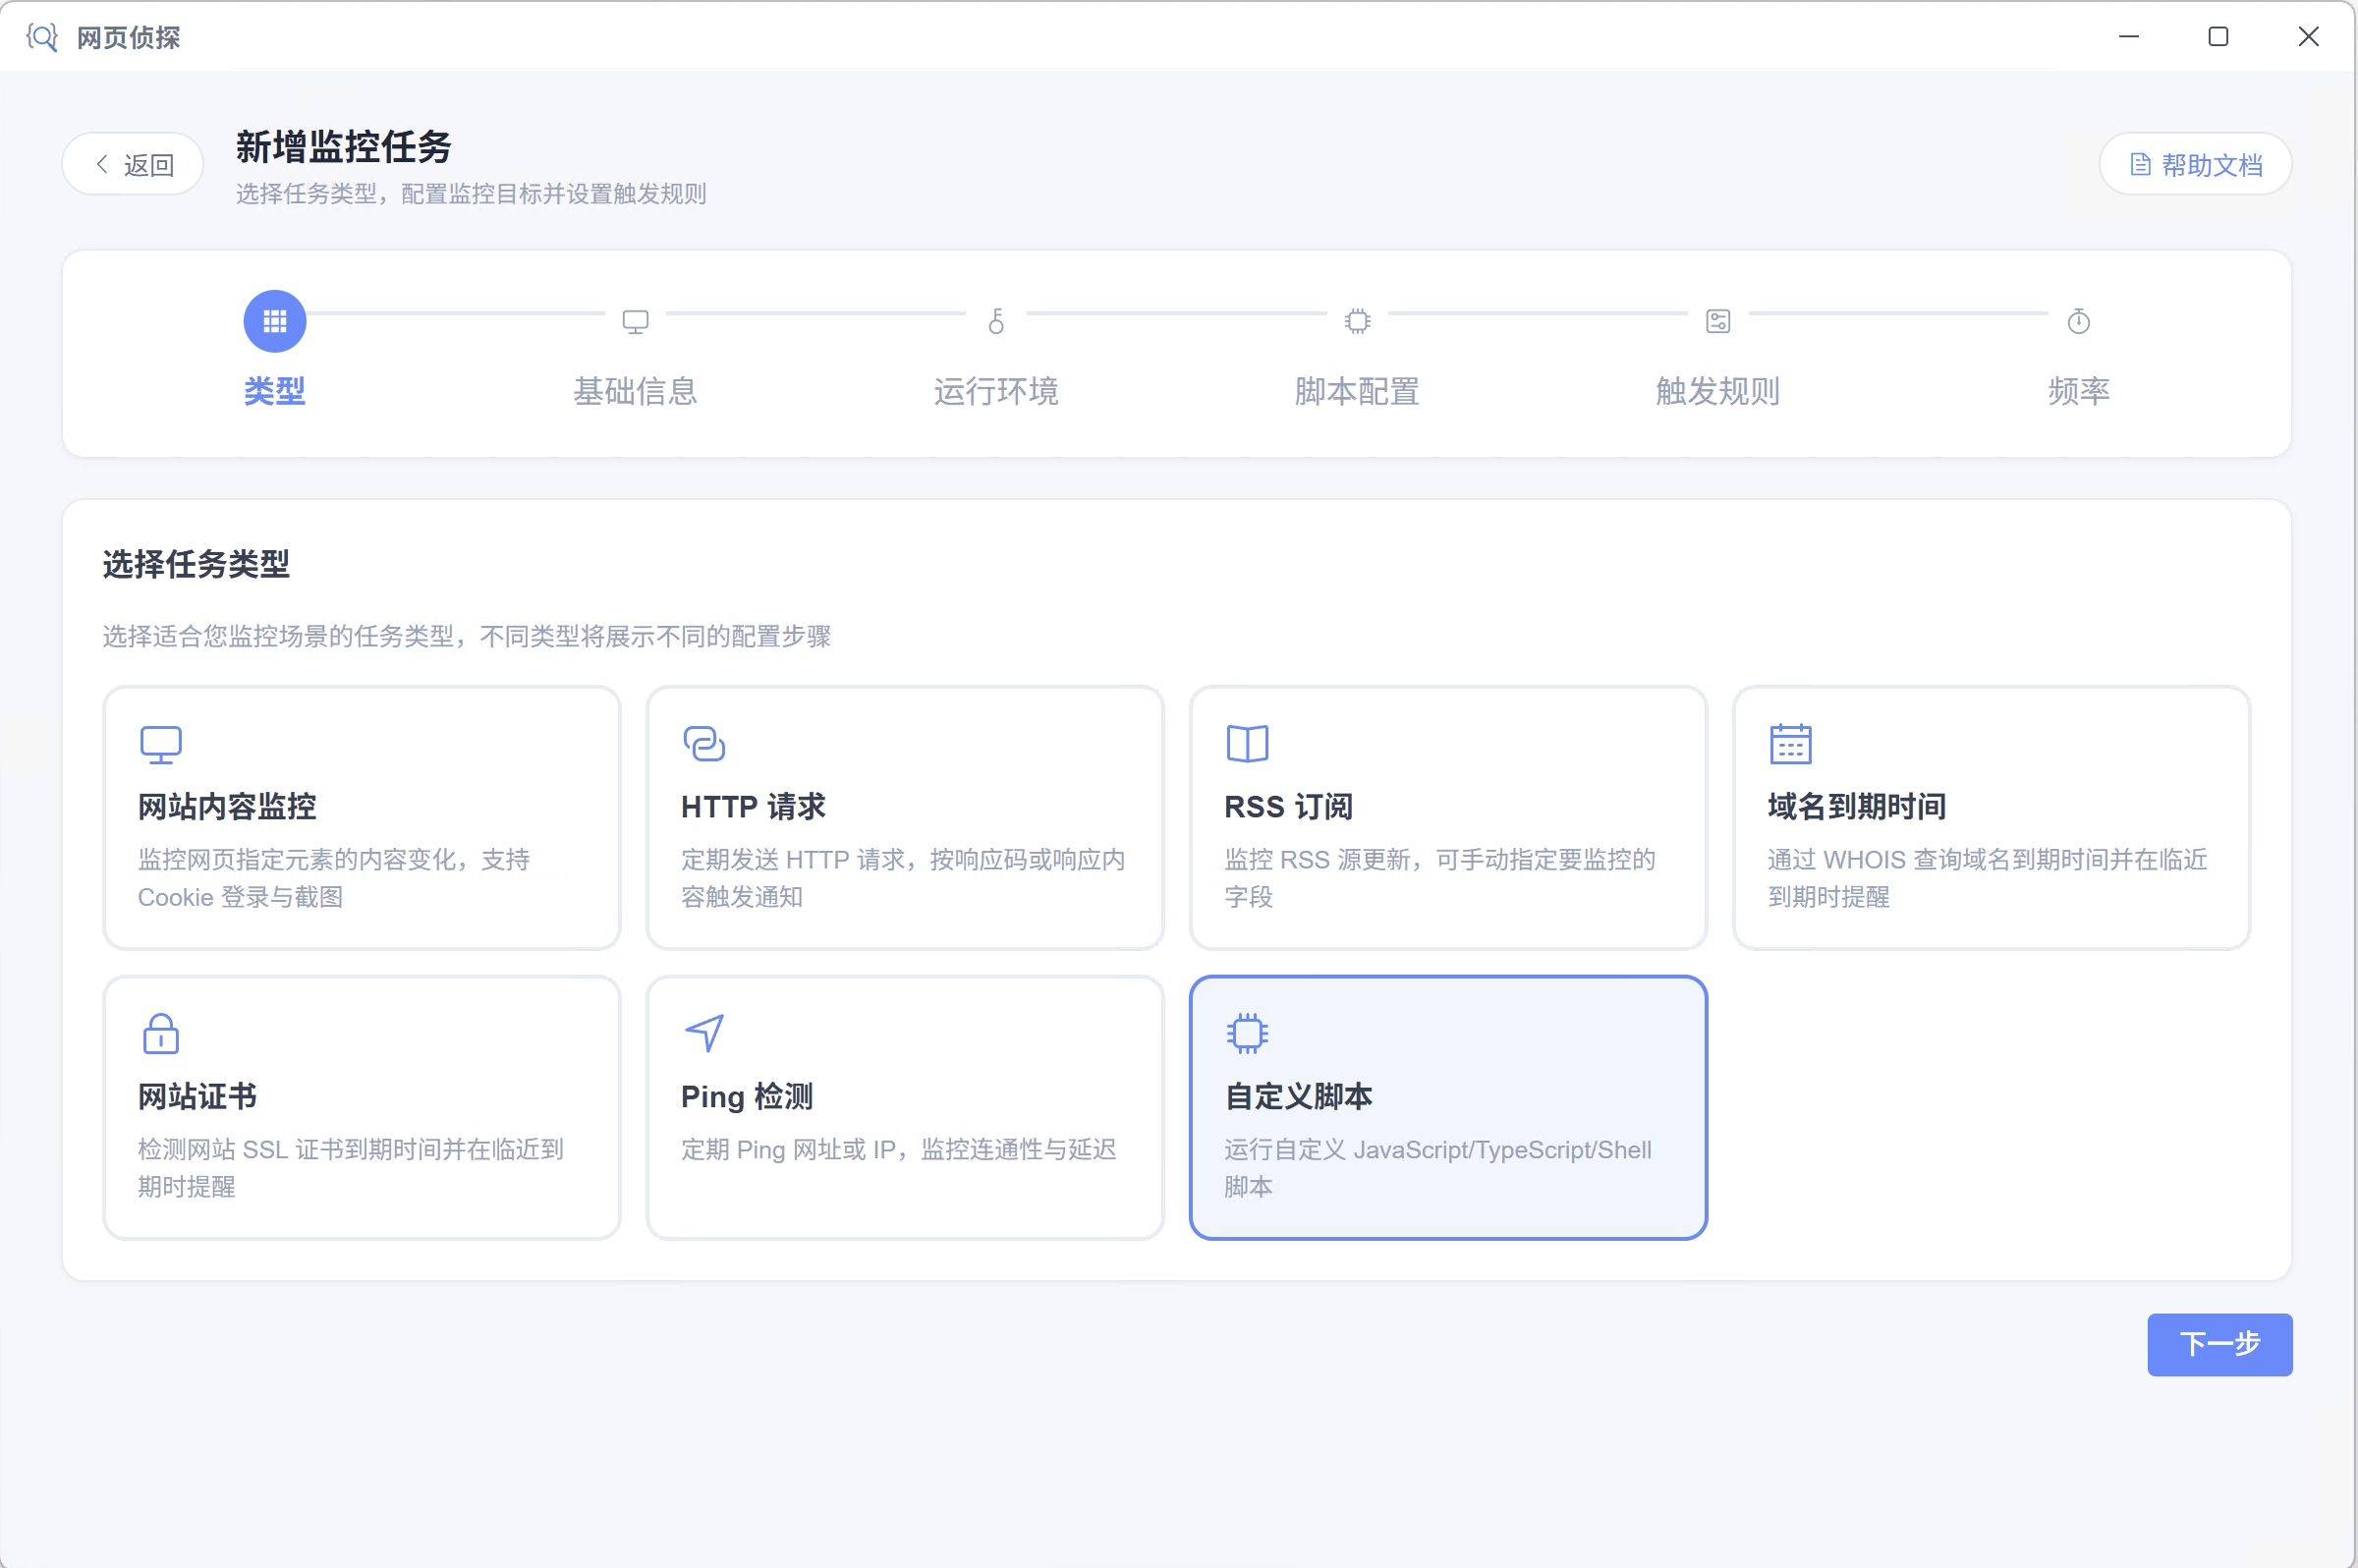The width and height of the screenshot is (2358, 1568).
Task: Click the link icon in HTTP 请求 card
Action: [704, 744]
